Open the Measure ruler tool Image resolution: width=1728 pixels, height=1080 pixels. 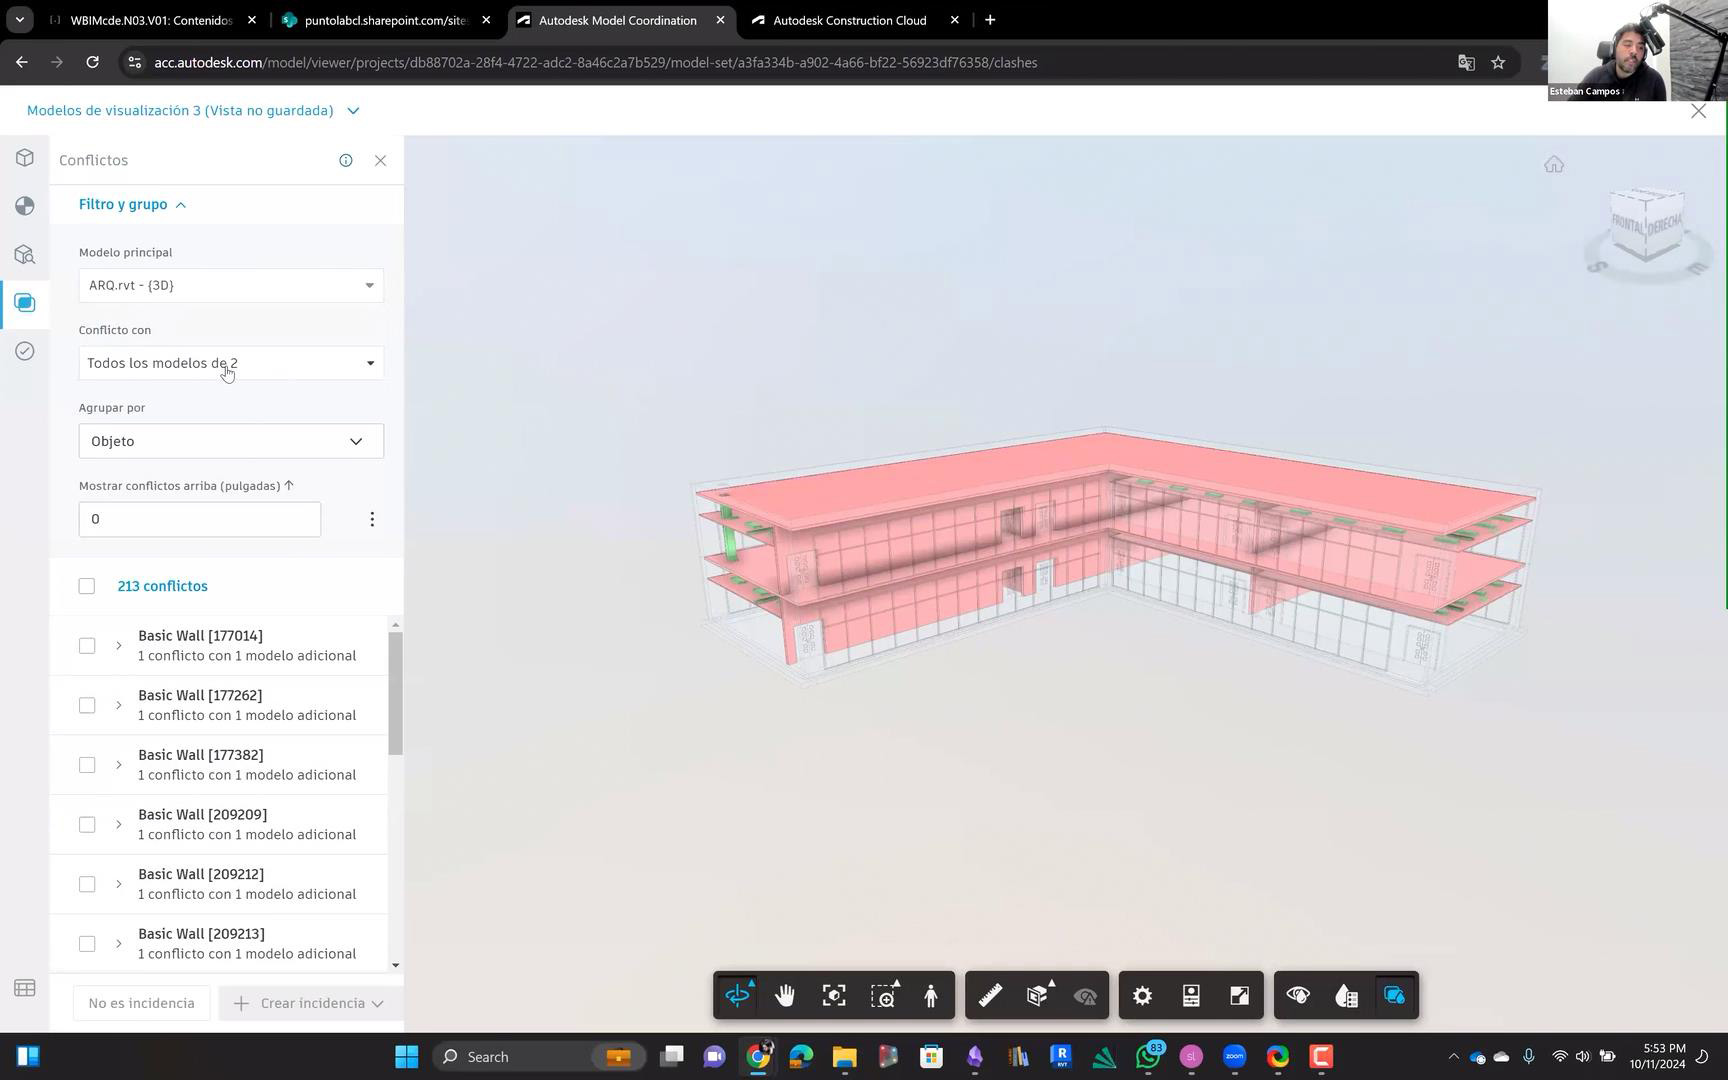pos(990,996)
